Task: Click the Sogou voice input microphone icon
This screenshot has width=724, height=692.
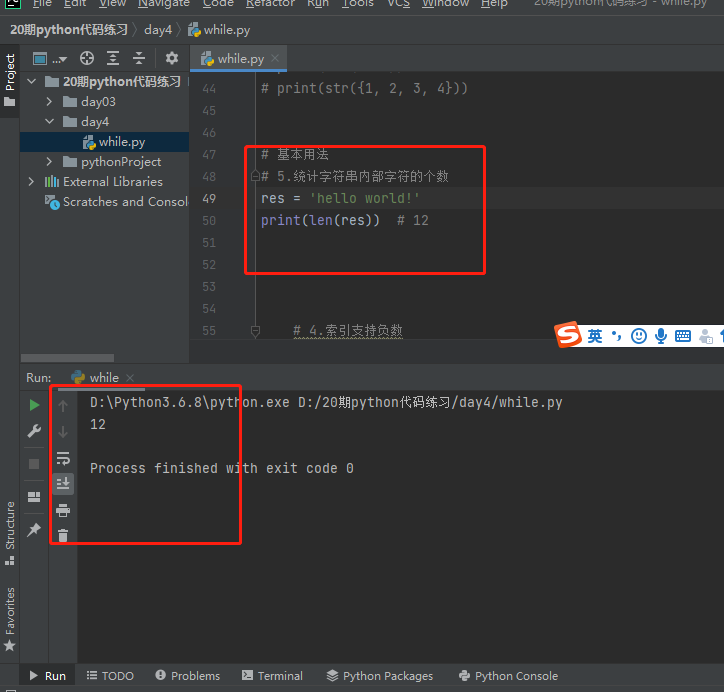Action: pyautogui.click(x=661, y=336)
